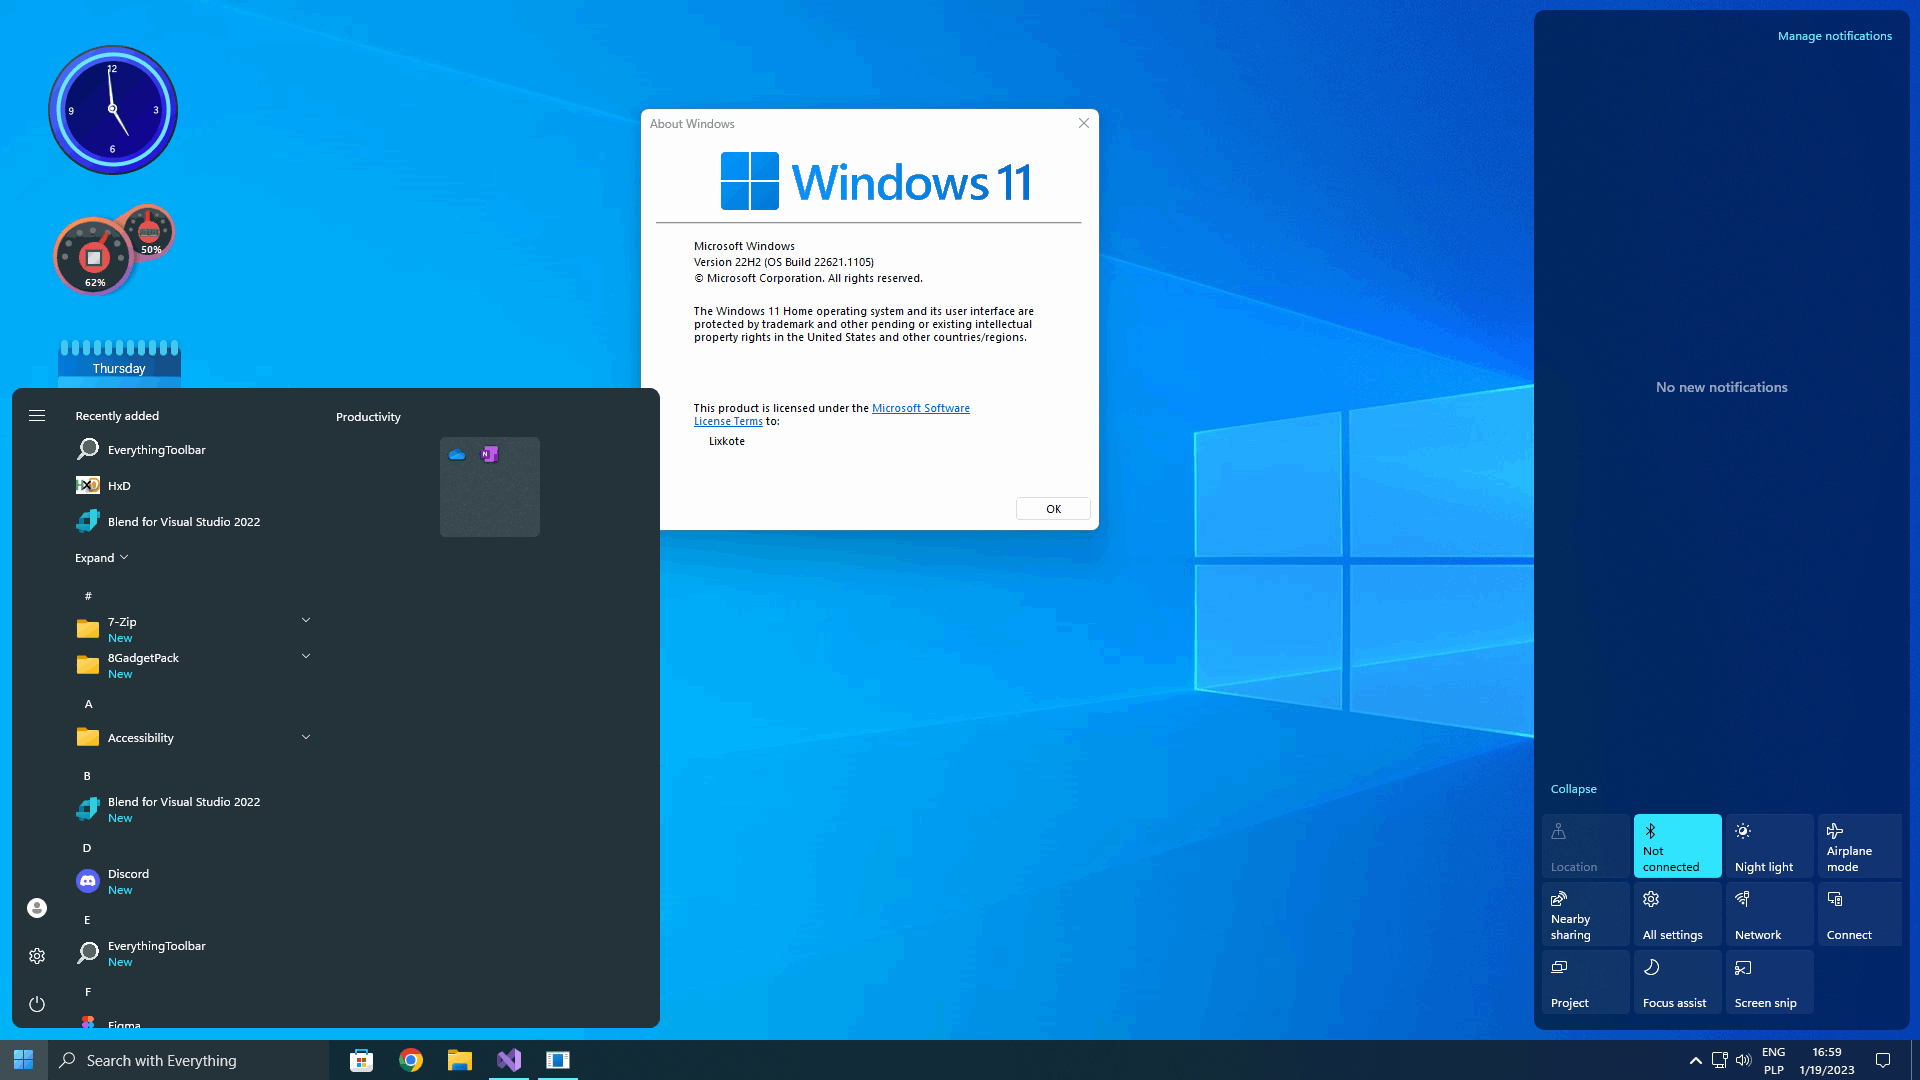The width and height of the screenshot is (1920, 1080).
Task: Open the Start menu hamburger menu
Action: (x=37, y=416)
